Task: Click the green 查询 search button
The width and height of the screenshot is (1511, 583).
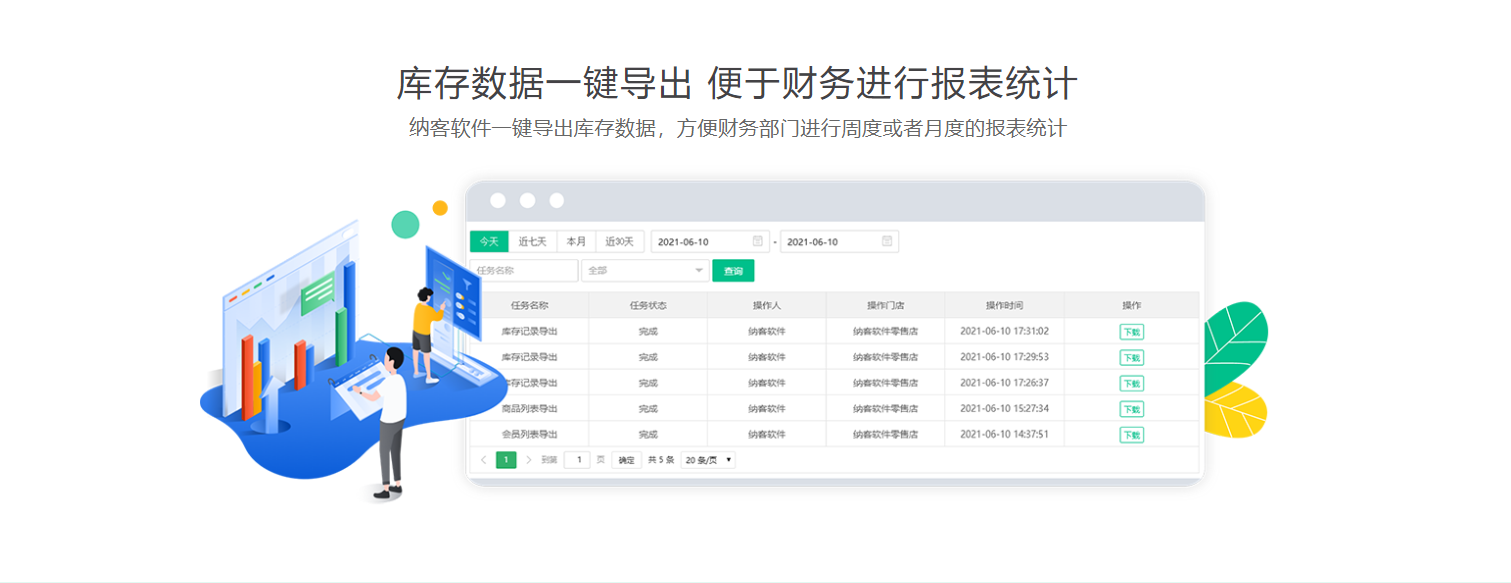Action: [733, 270]
